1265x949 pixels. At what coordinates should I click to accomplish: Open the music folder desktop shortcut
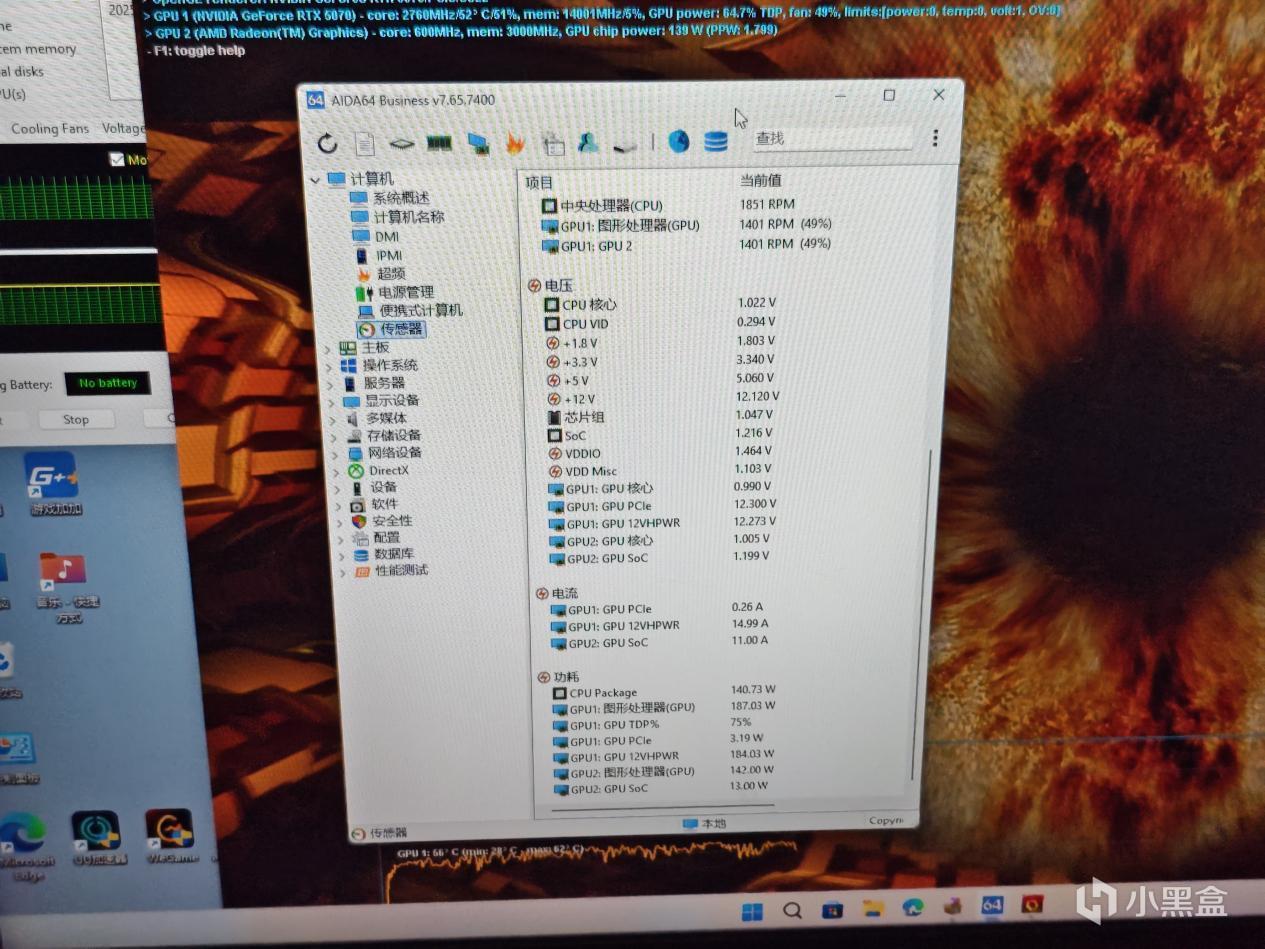[x=65, y=588]
